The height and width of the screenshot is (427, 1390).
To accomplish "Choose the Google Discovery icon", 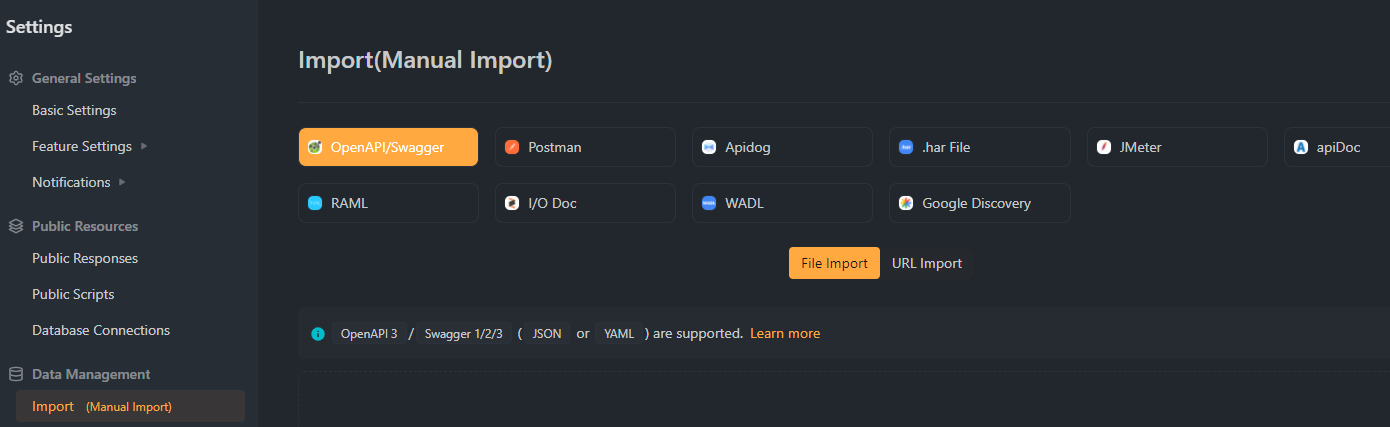I will click(x=906, y=203).
